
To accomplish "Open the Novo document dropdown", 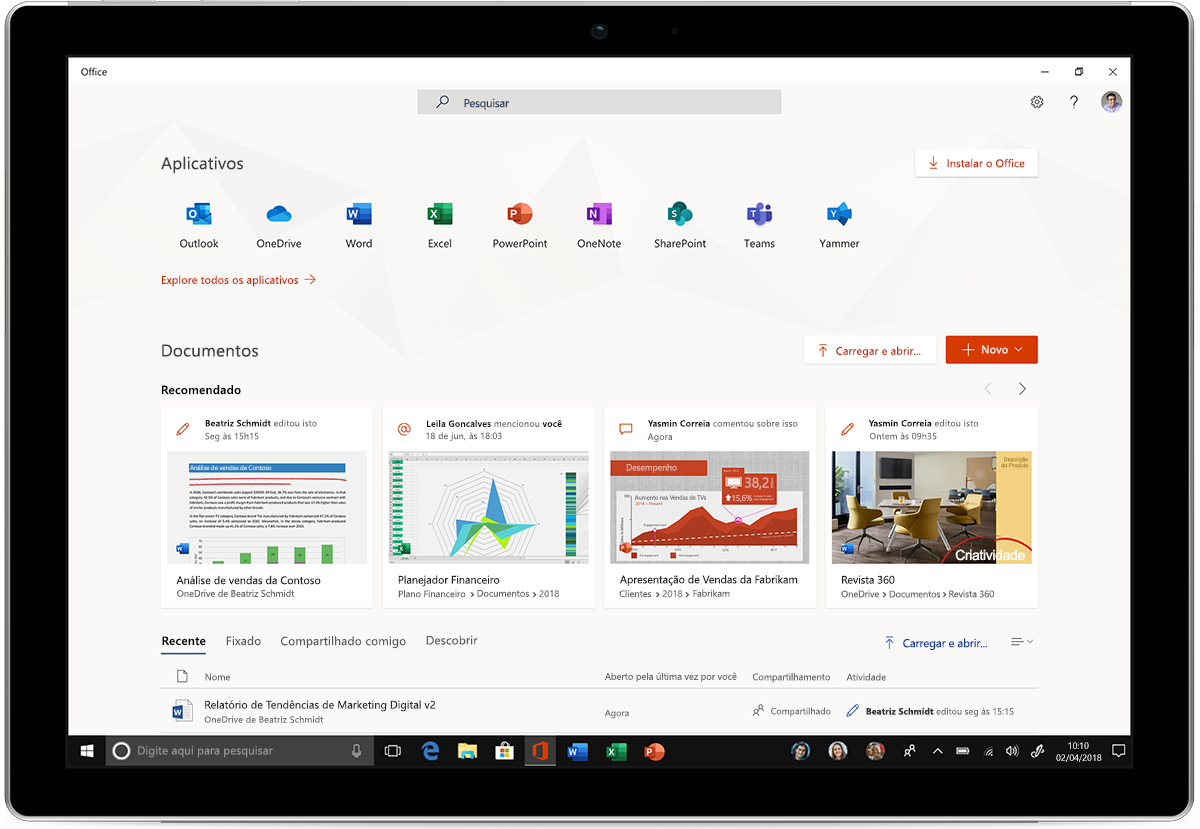I will pos(991,349).
